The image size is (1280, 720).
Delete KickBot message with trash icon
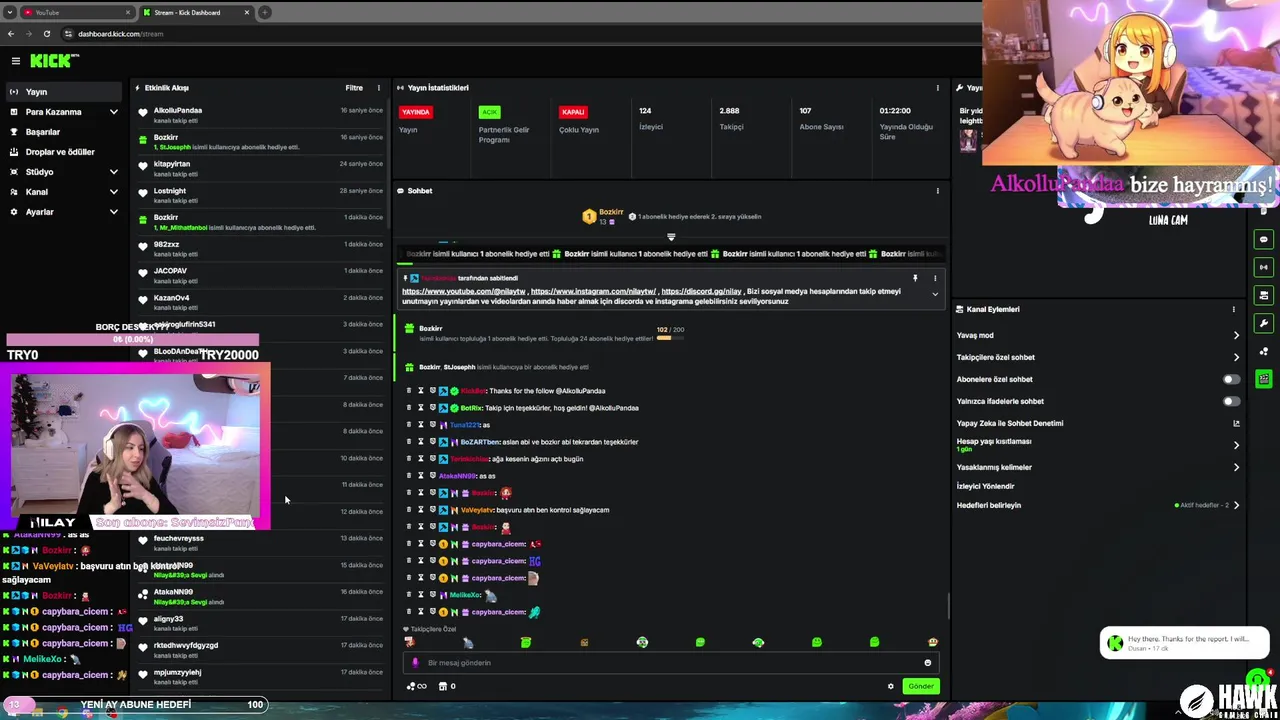click(x=409, y=391)
